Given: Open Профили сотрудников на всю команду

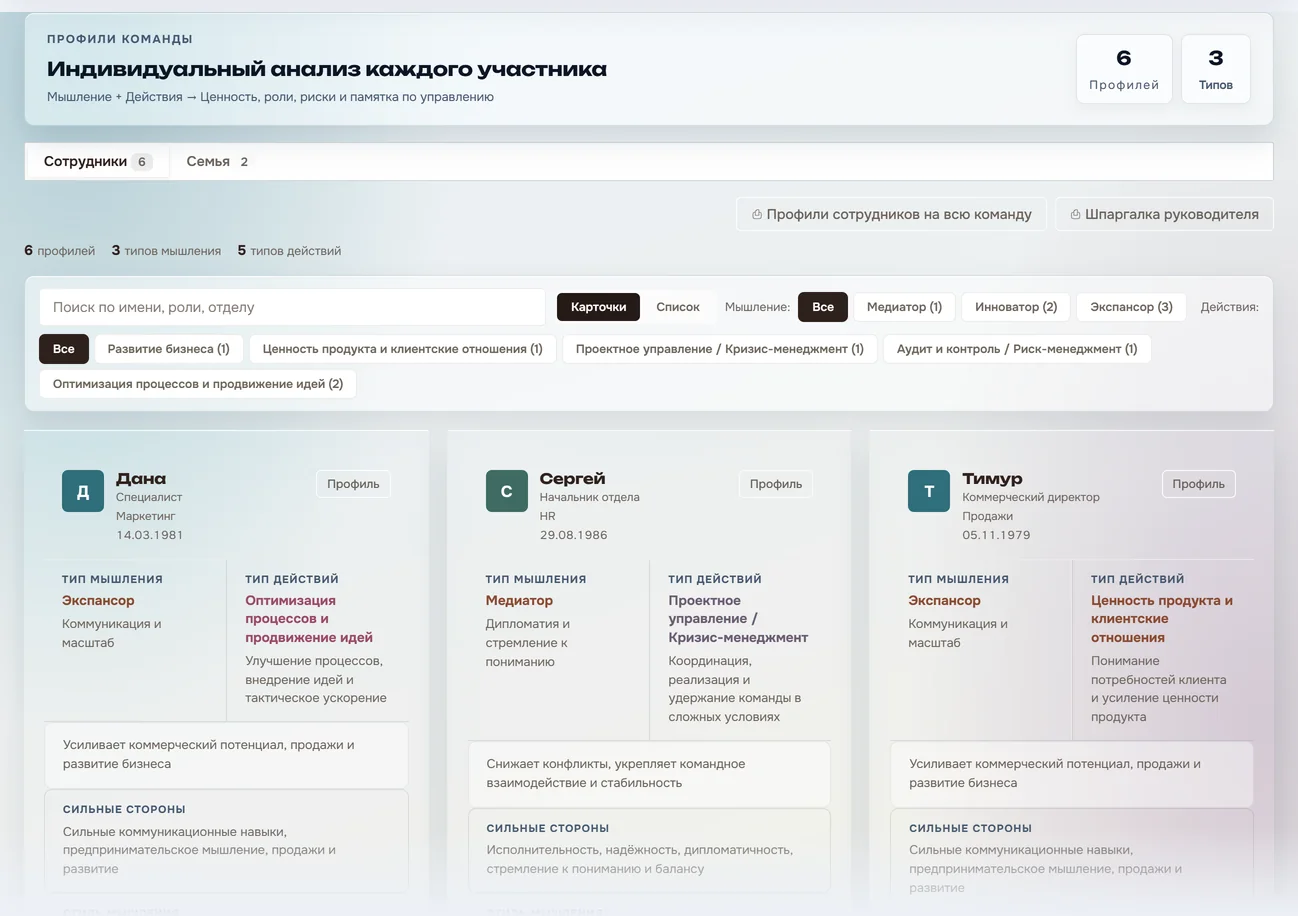Looking at the screenshot, I should [x=891, y=214].
